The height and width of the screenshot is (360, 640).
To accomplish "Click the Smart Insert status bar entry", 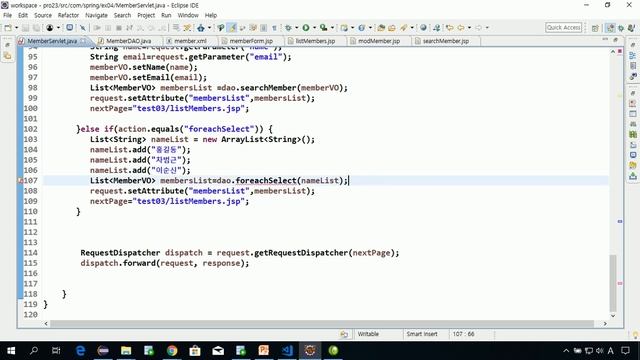I will point(422,334).
